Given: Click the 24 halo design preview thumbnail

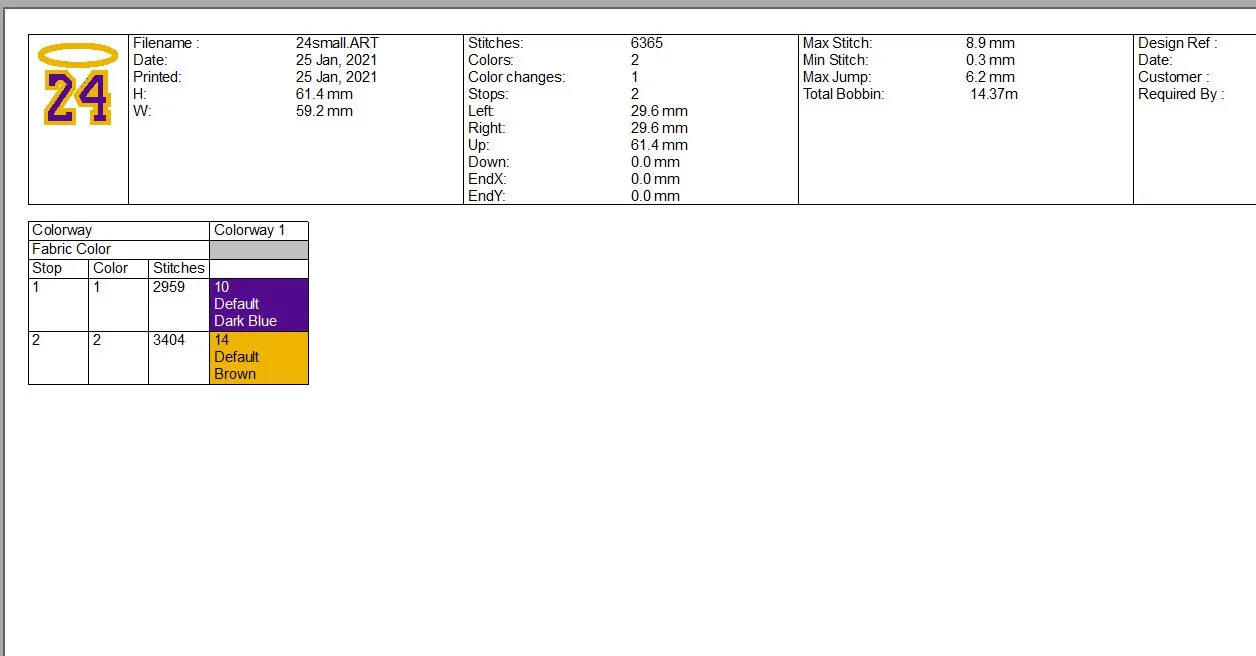Looking at the screenshot, I should coord(78,85).
